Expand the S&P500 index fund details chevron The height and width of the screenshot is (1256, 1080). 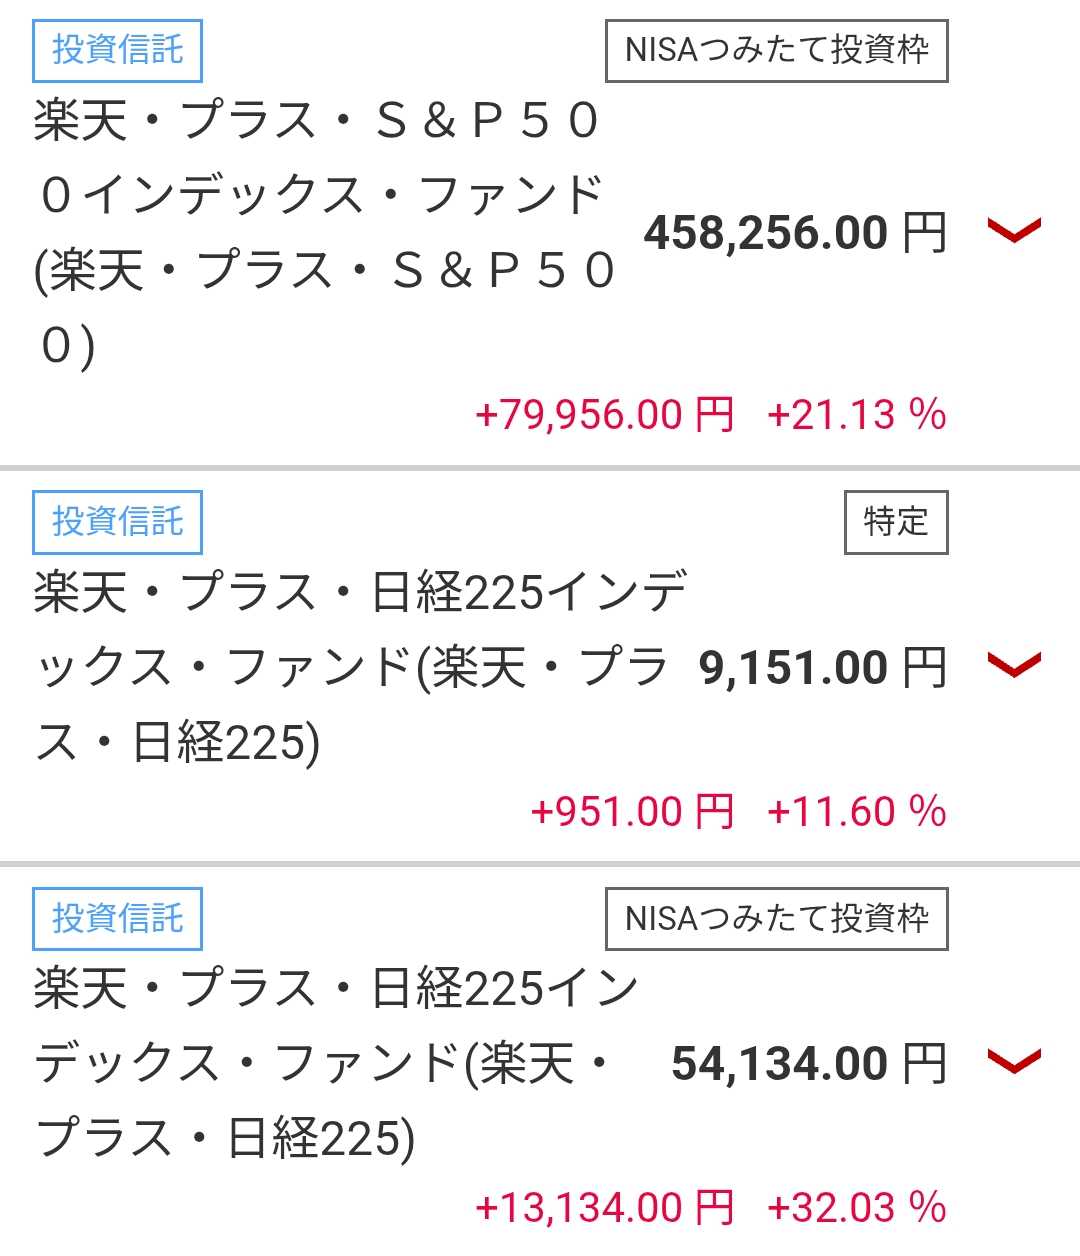coord(1014,231)
